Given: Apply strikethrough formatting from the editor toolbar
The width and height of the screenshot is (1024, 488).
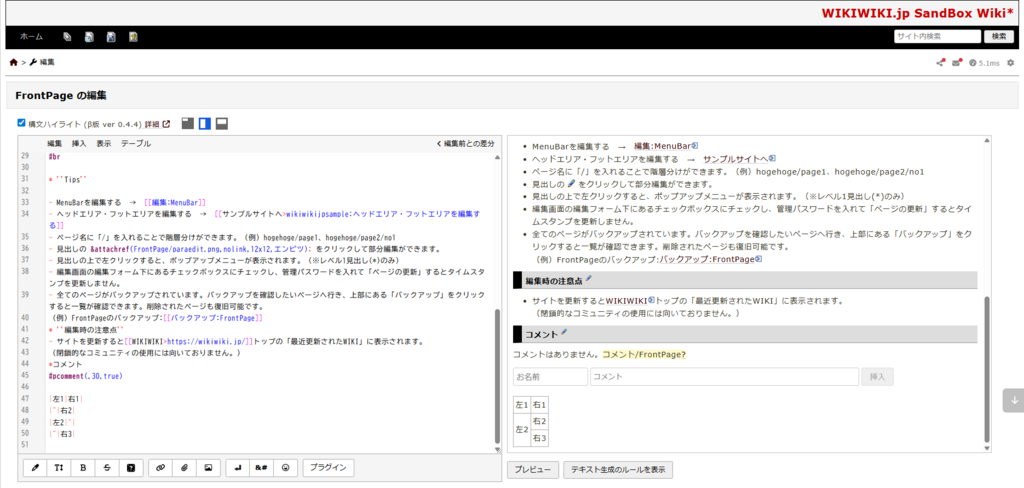Looking at the screenshot, I should 106,467.
